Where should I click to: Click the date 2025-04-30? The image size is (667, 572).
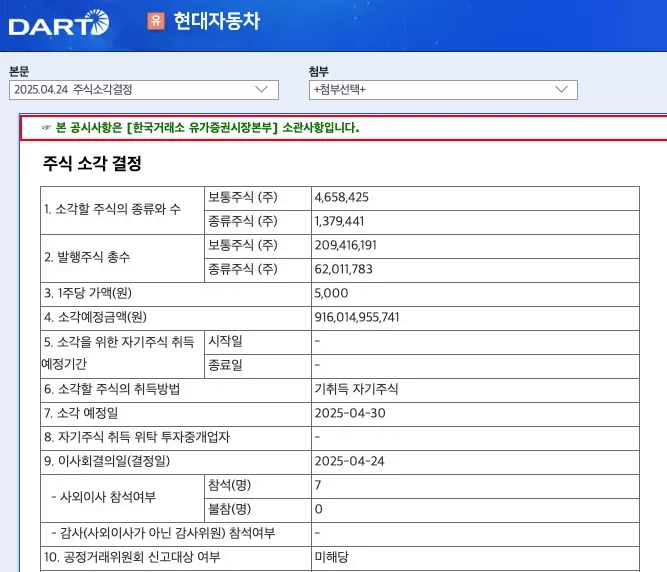(x=350, y=413)
